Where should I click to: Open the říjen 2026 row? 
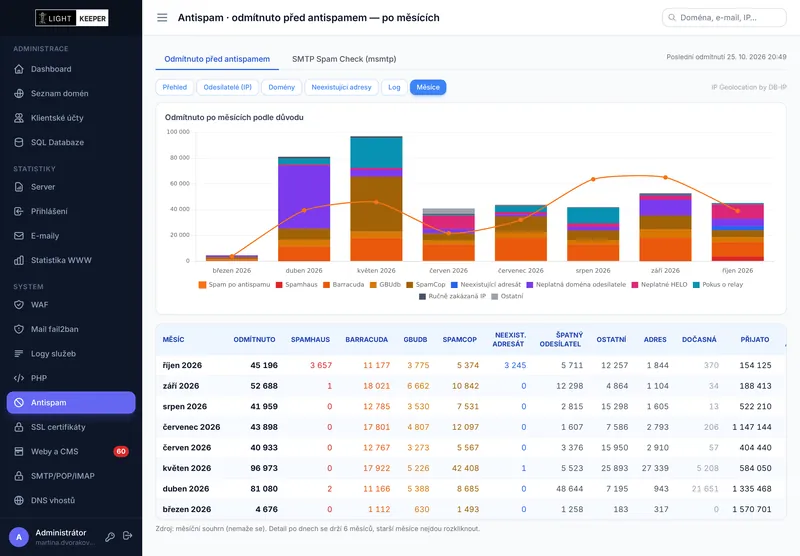point(470,365)
